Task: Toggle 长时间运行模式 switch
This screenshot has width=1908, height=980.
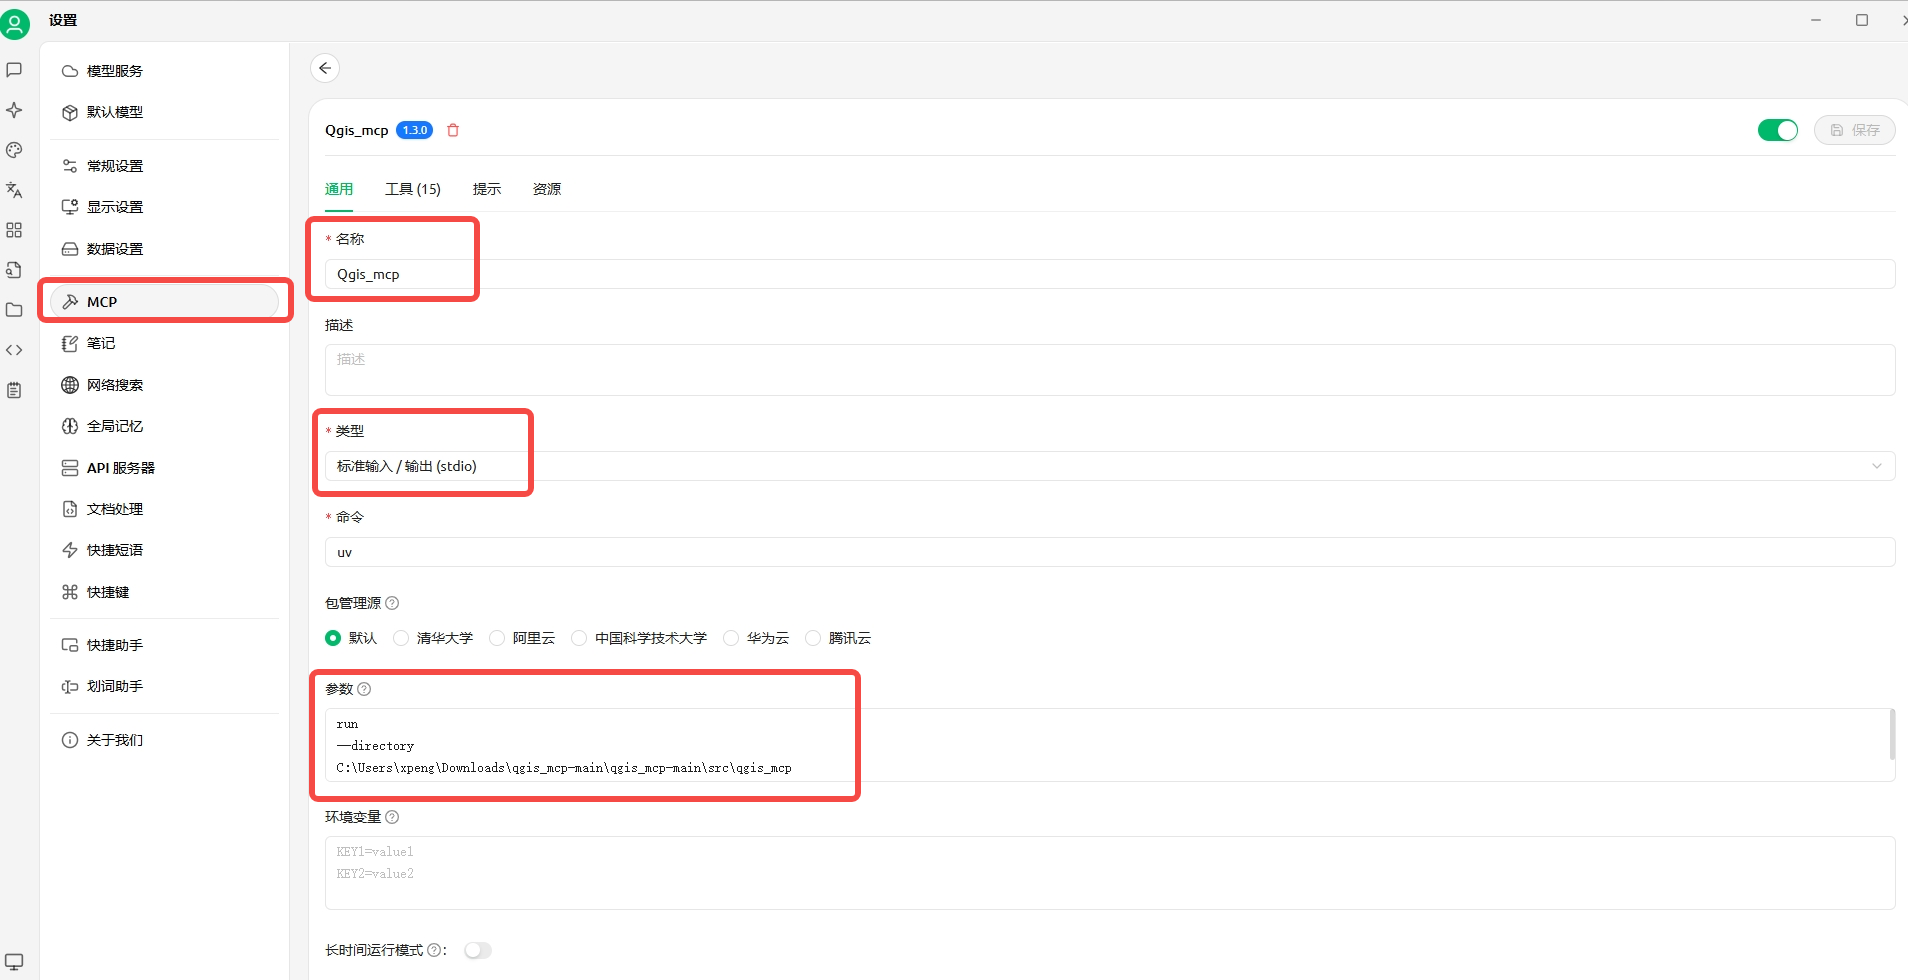Action: (478, 950)
